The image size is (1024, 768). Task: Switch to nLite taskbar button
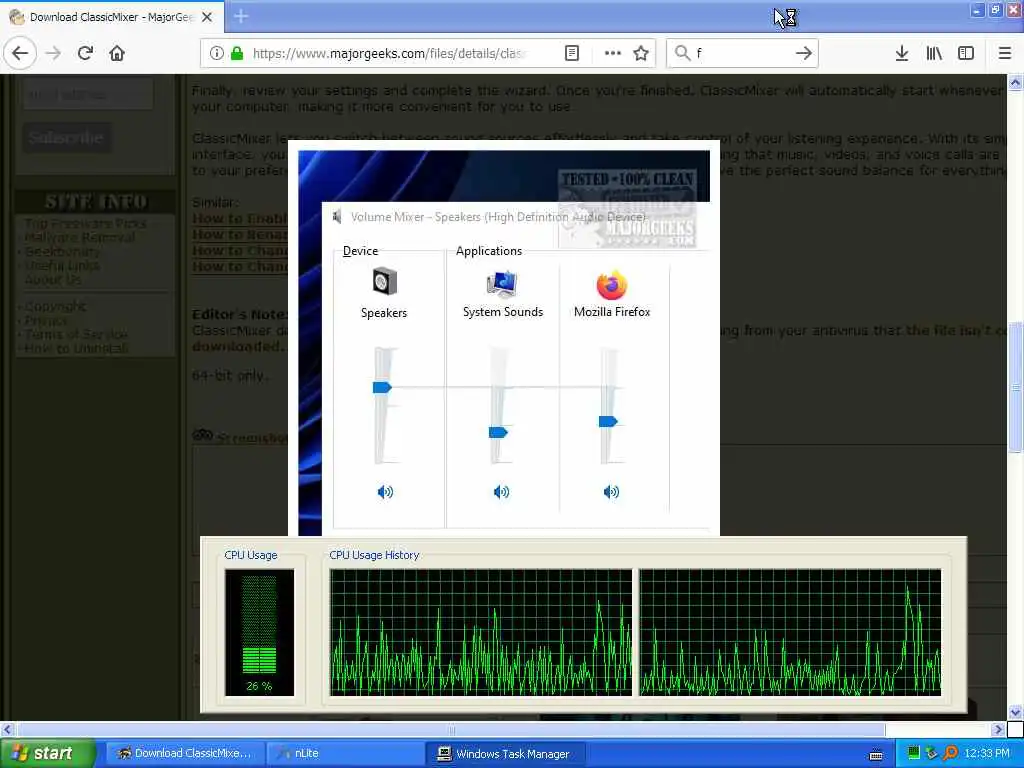pyautogui.click(x=345, y=754)
